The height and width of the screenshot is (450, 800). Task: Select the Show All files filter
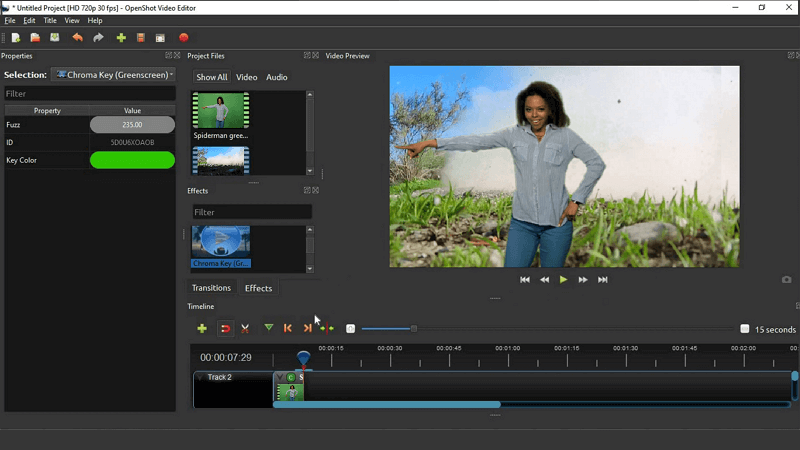212,77
